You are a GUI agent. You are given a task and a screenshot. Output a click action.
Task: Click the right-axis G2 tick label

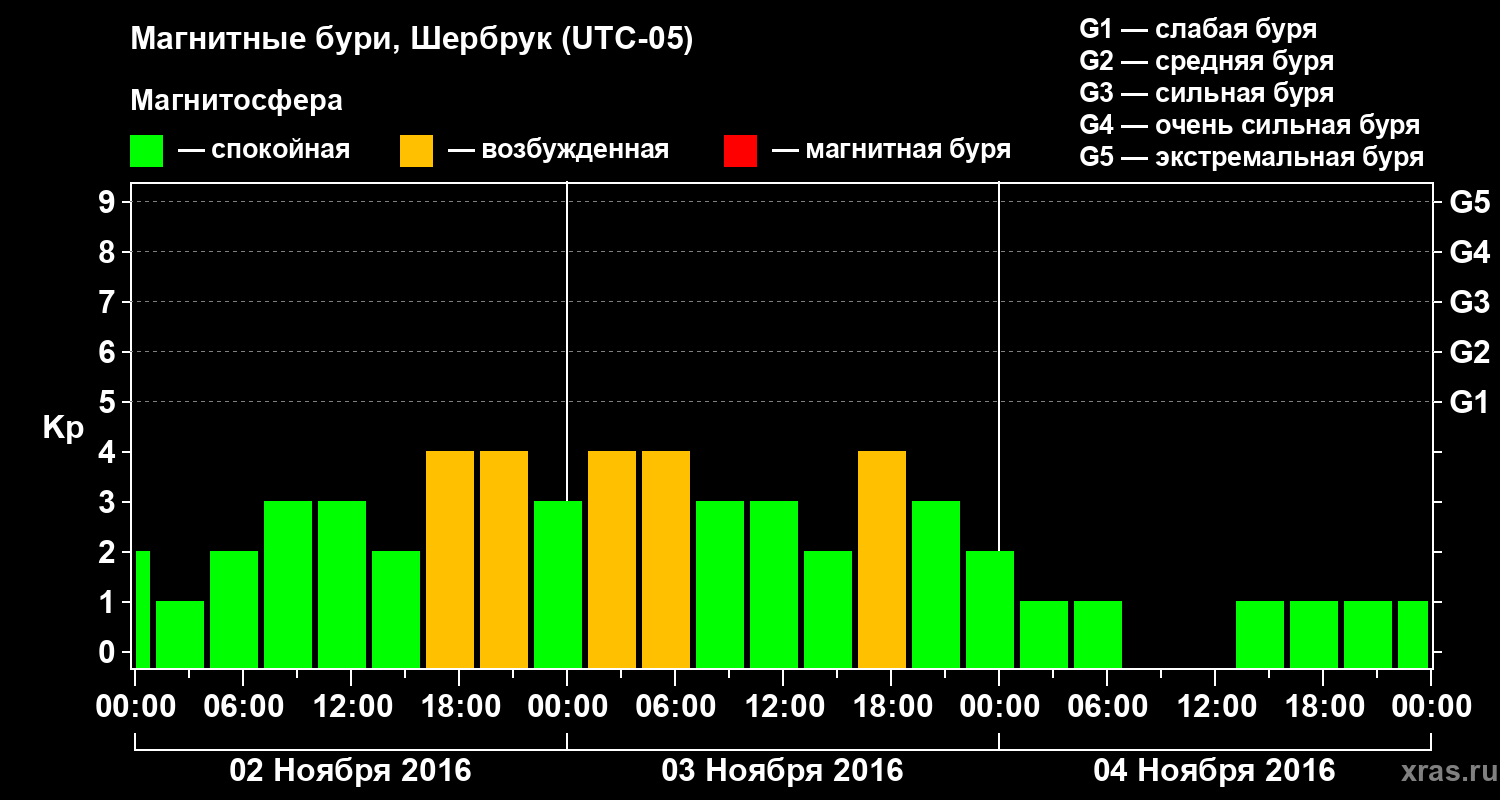(x=1470, y=352)
